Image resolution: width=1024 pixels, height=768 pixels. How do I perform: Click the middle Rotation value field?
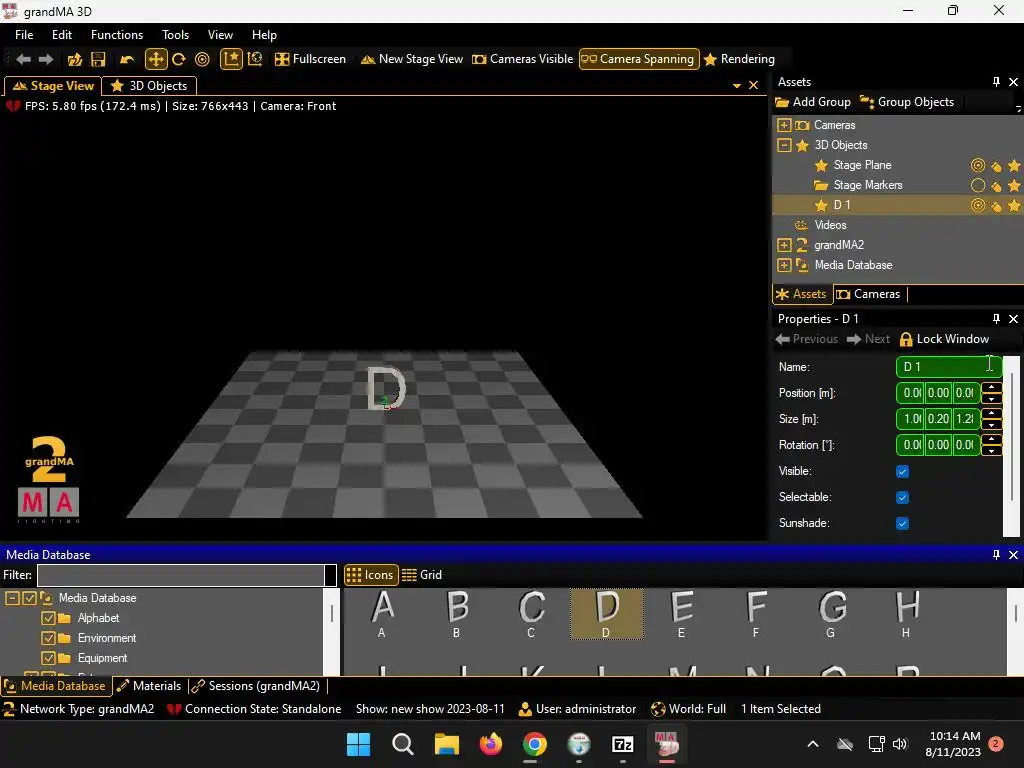(x=938, y=445)
